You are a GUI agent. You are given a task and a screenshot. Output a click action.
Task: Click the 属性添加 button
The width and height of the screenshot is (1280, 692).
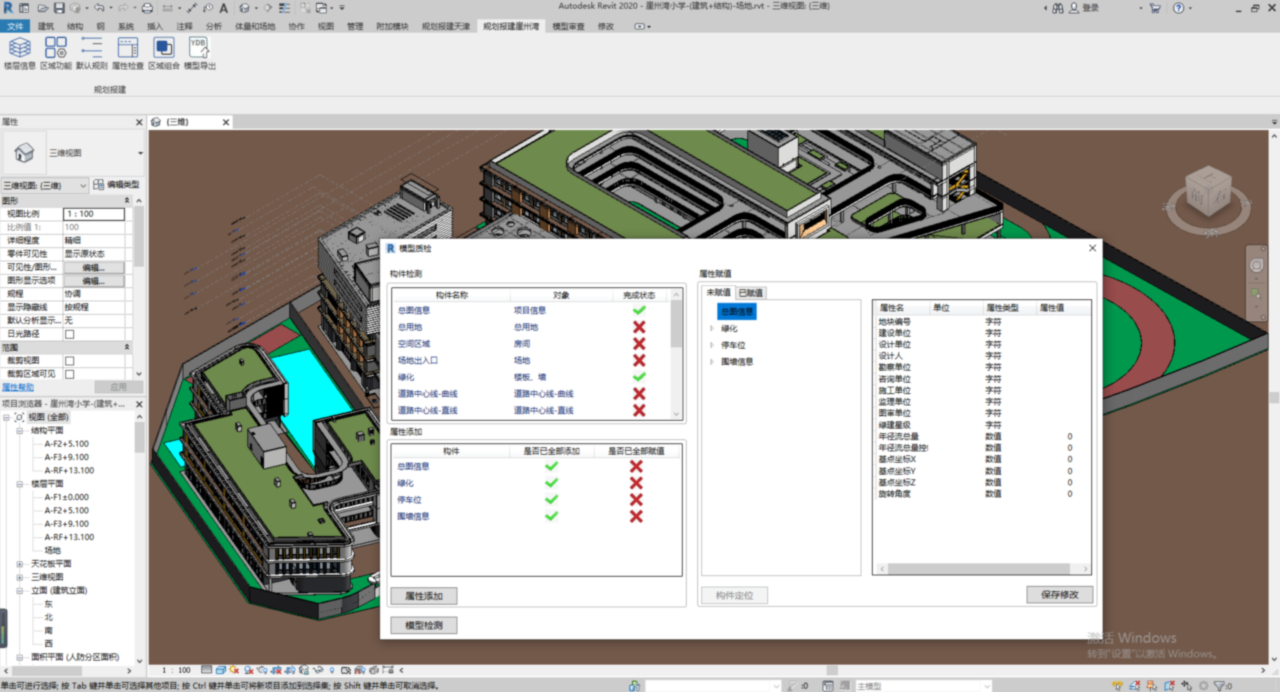(424, 596)
